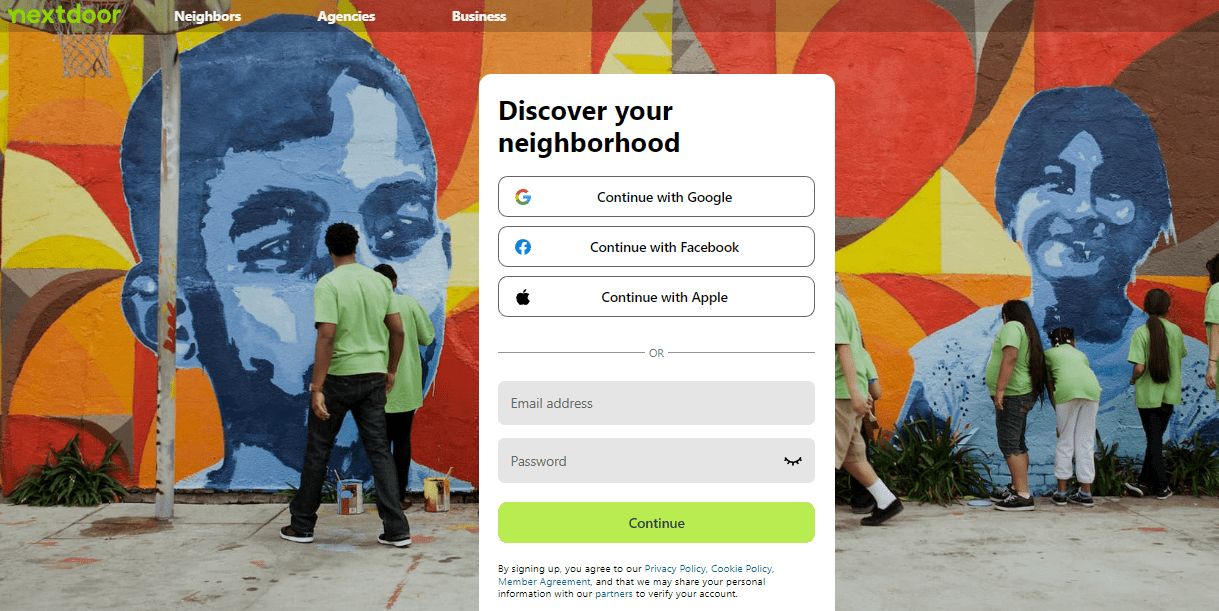Click the Facebook logo icon
The height and width of the screenshot is (611, 1219).
tap(523, 247)
